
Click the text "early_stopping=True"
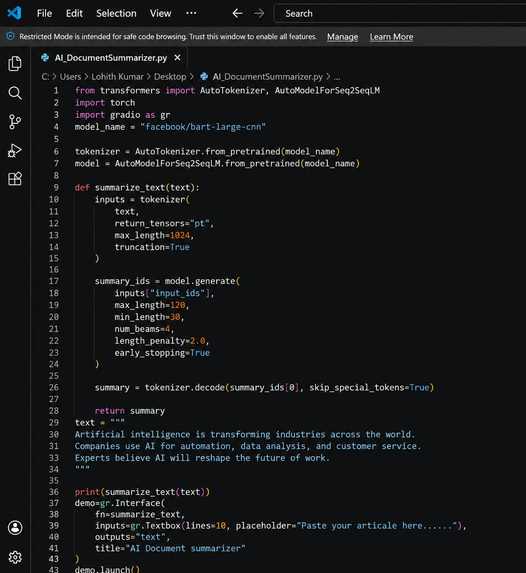[x=162, y=353]
